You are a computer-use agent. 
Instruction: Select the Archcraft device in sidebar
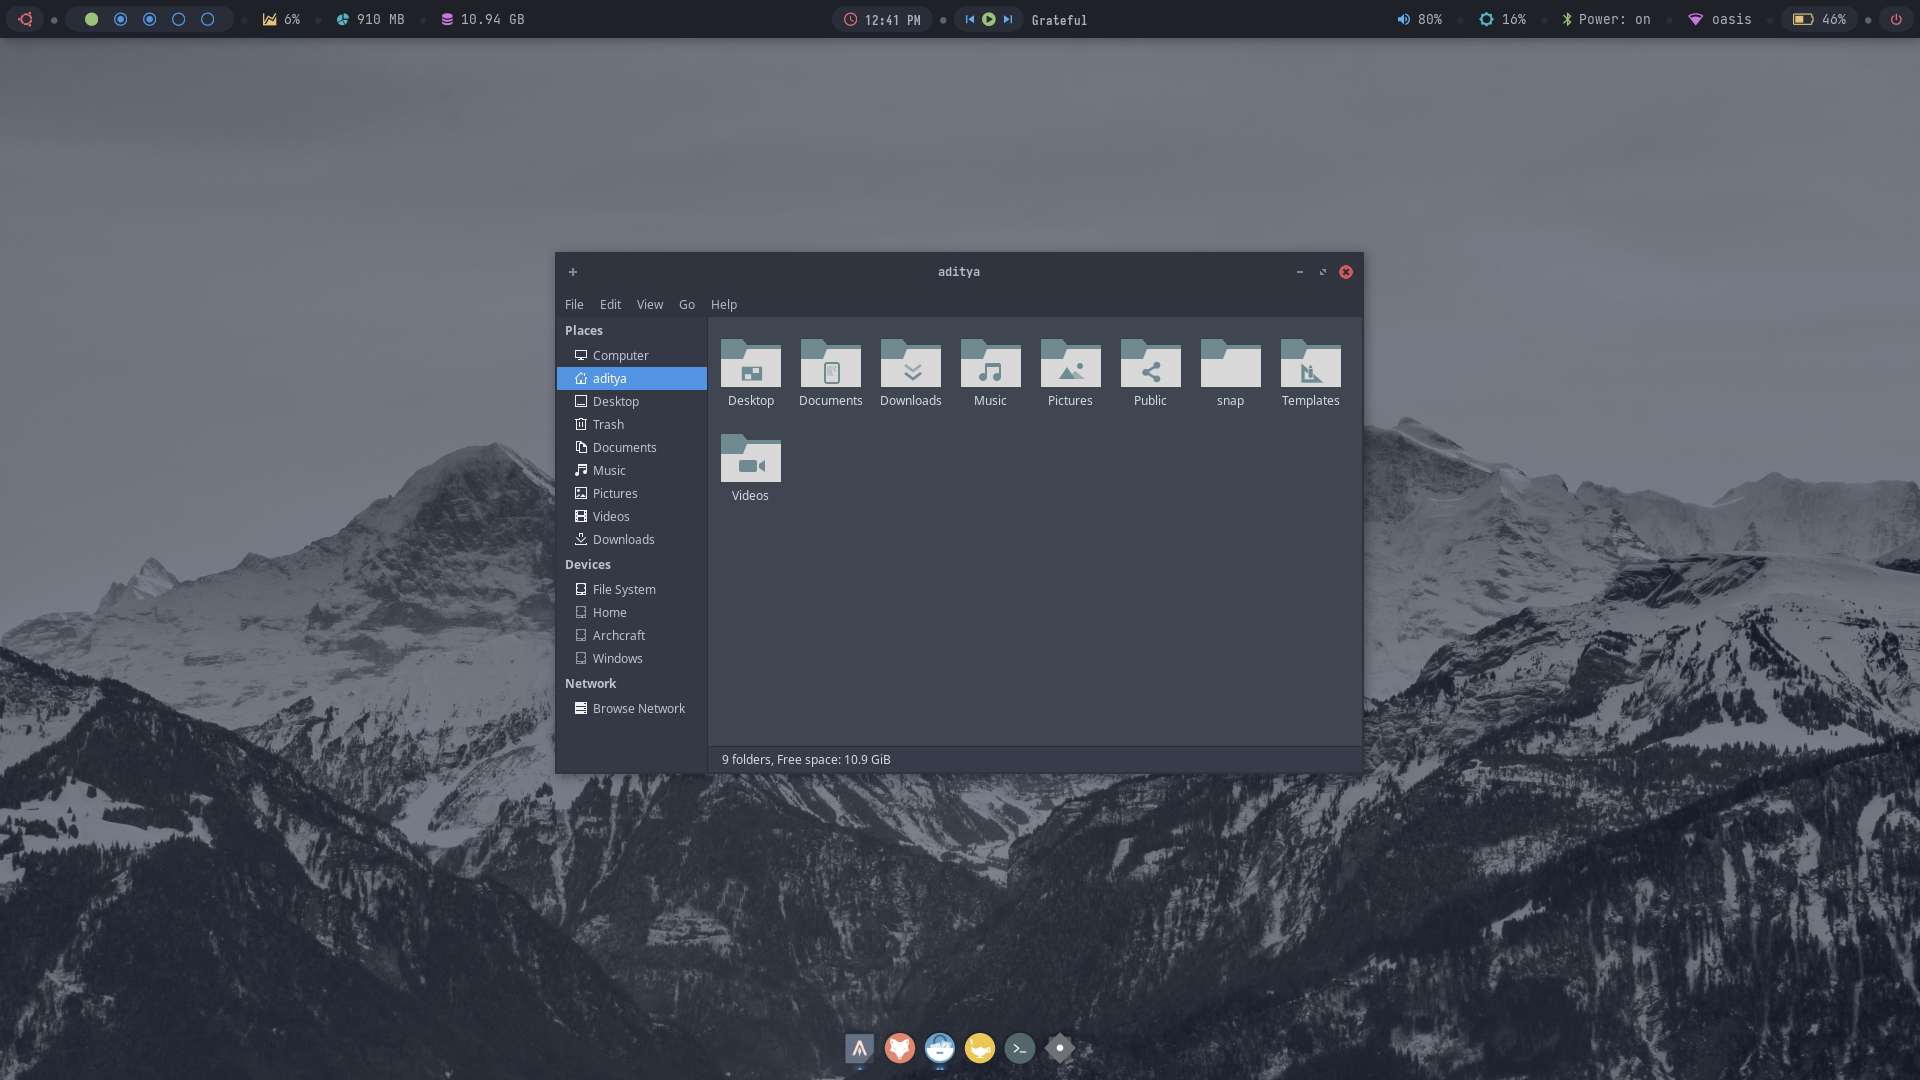pos(618,636)
